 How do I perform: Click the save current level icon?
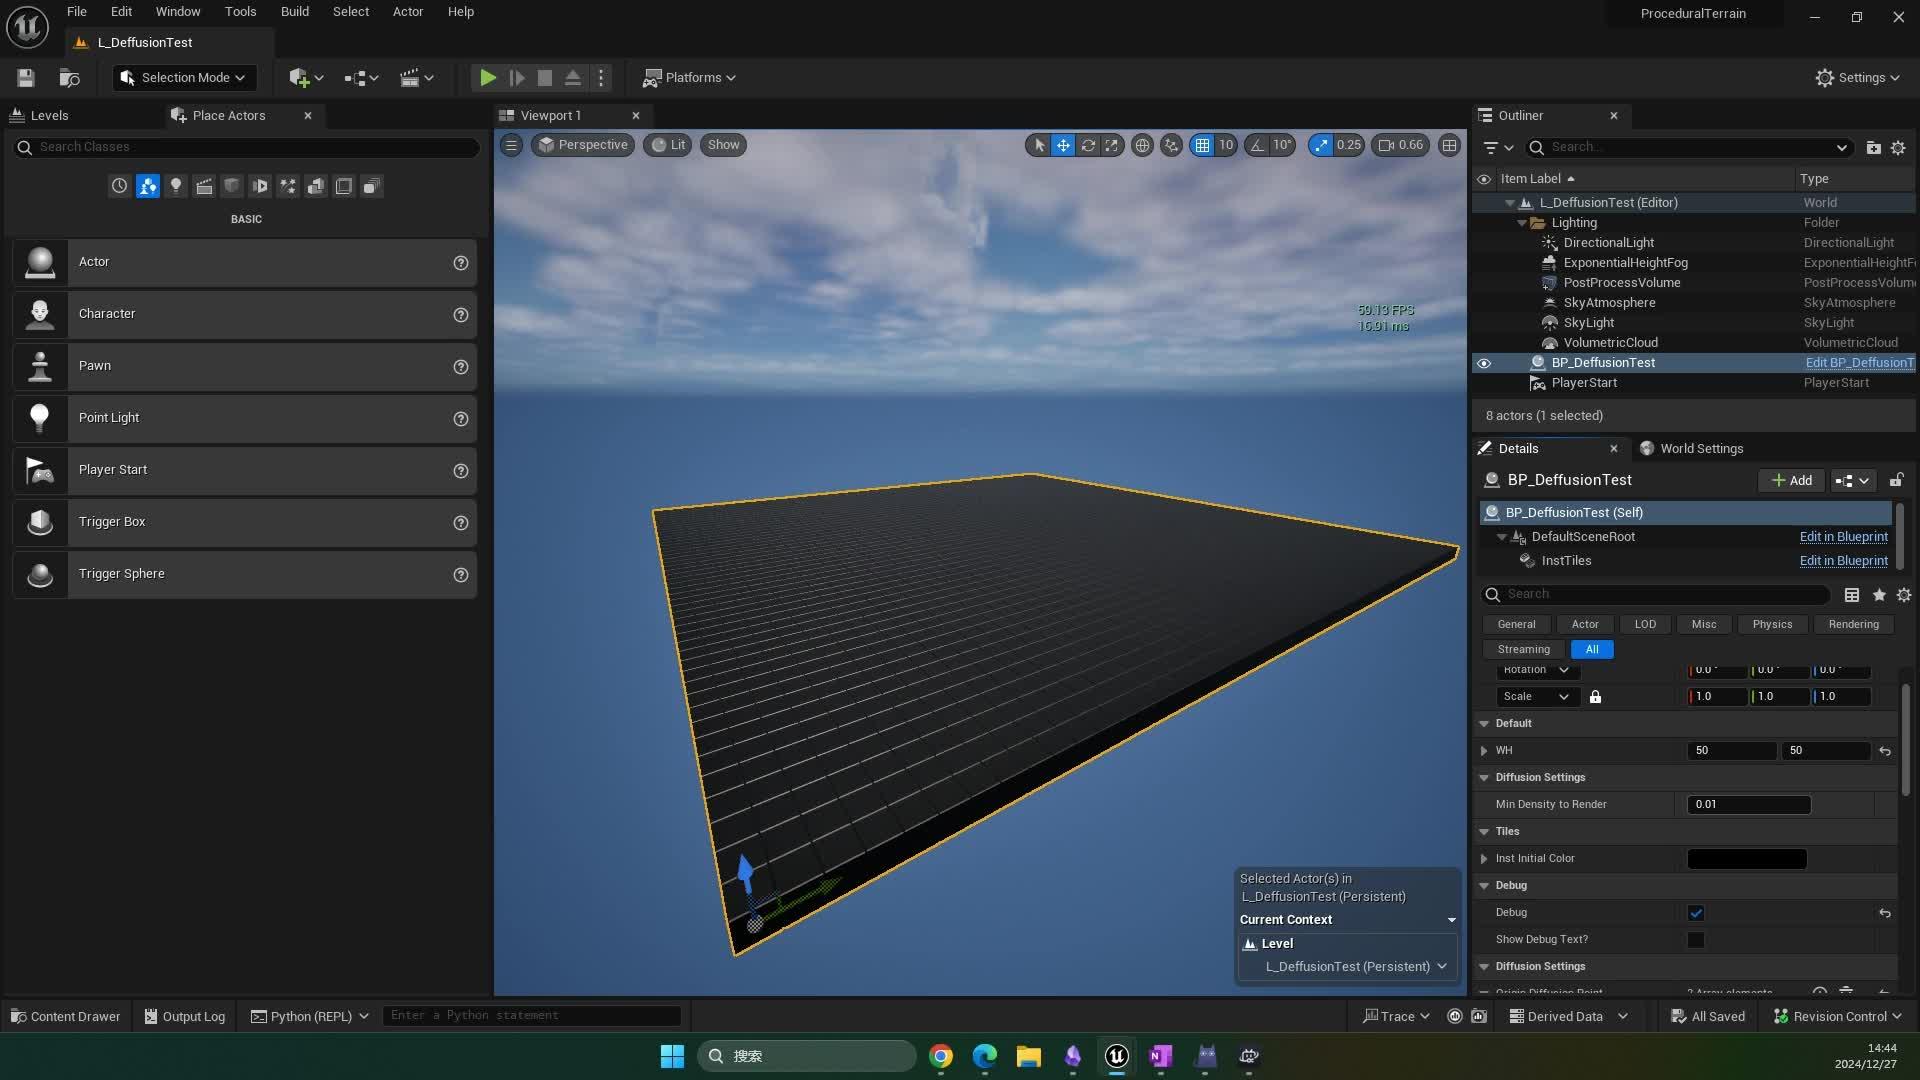[x=26, y=77]
